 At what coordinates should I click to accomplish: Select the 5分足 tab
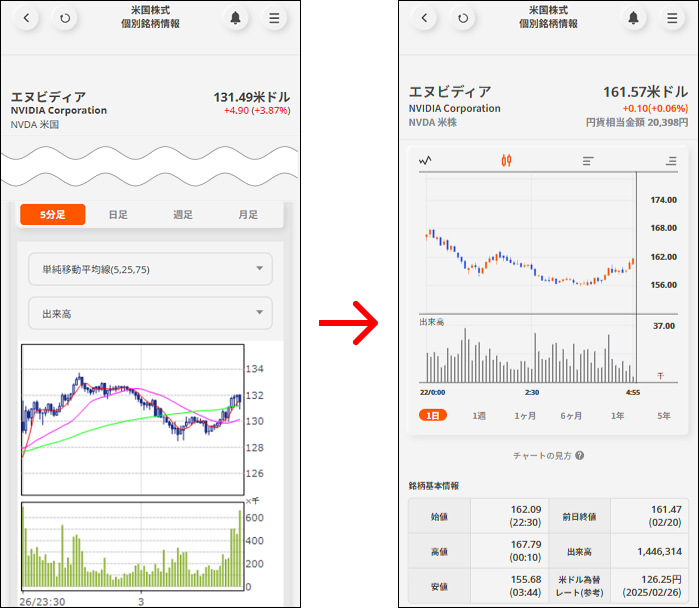coord(53,214)
